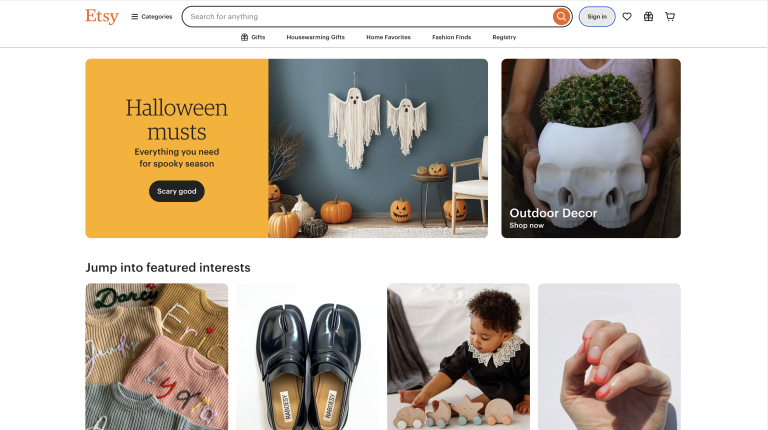
Task: Open the Outdoor Decor skull planter card
Action: (x=591, y=148)
